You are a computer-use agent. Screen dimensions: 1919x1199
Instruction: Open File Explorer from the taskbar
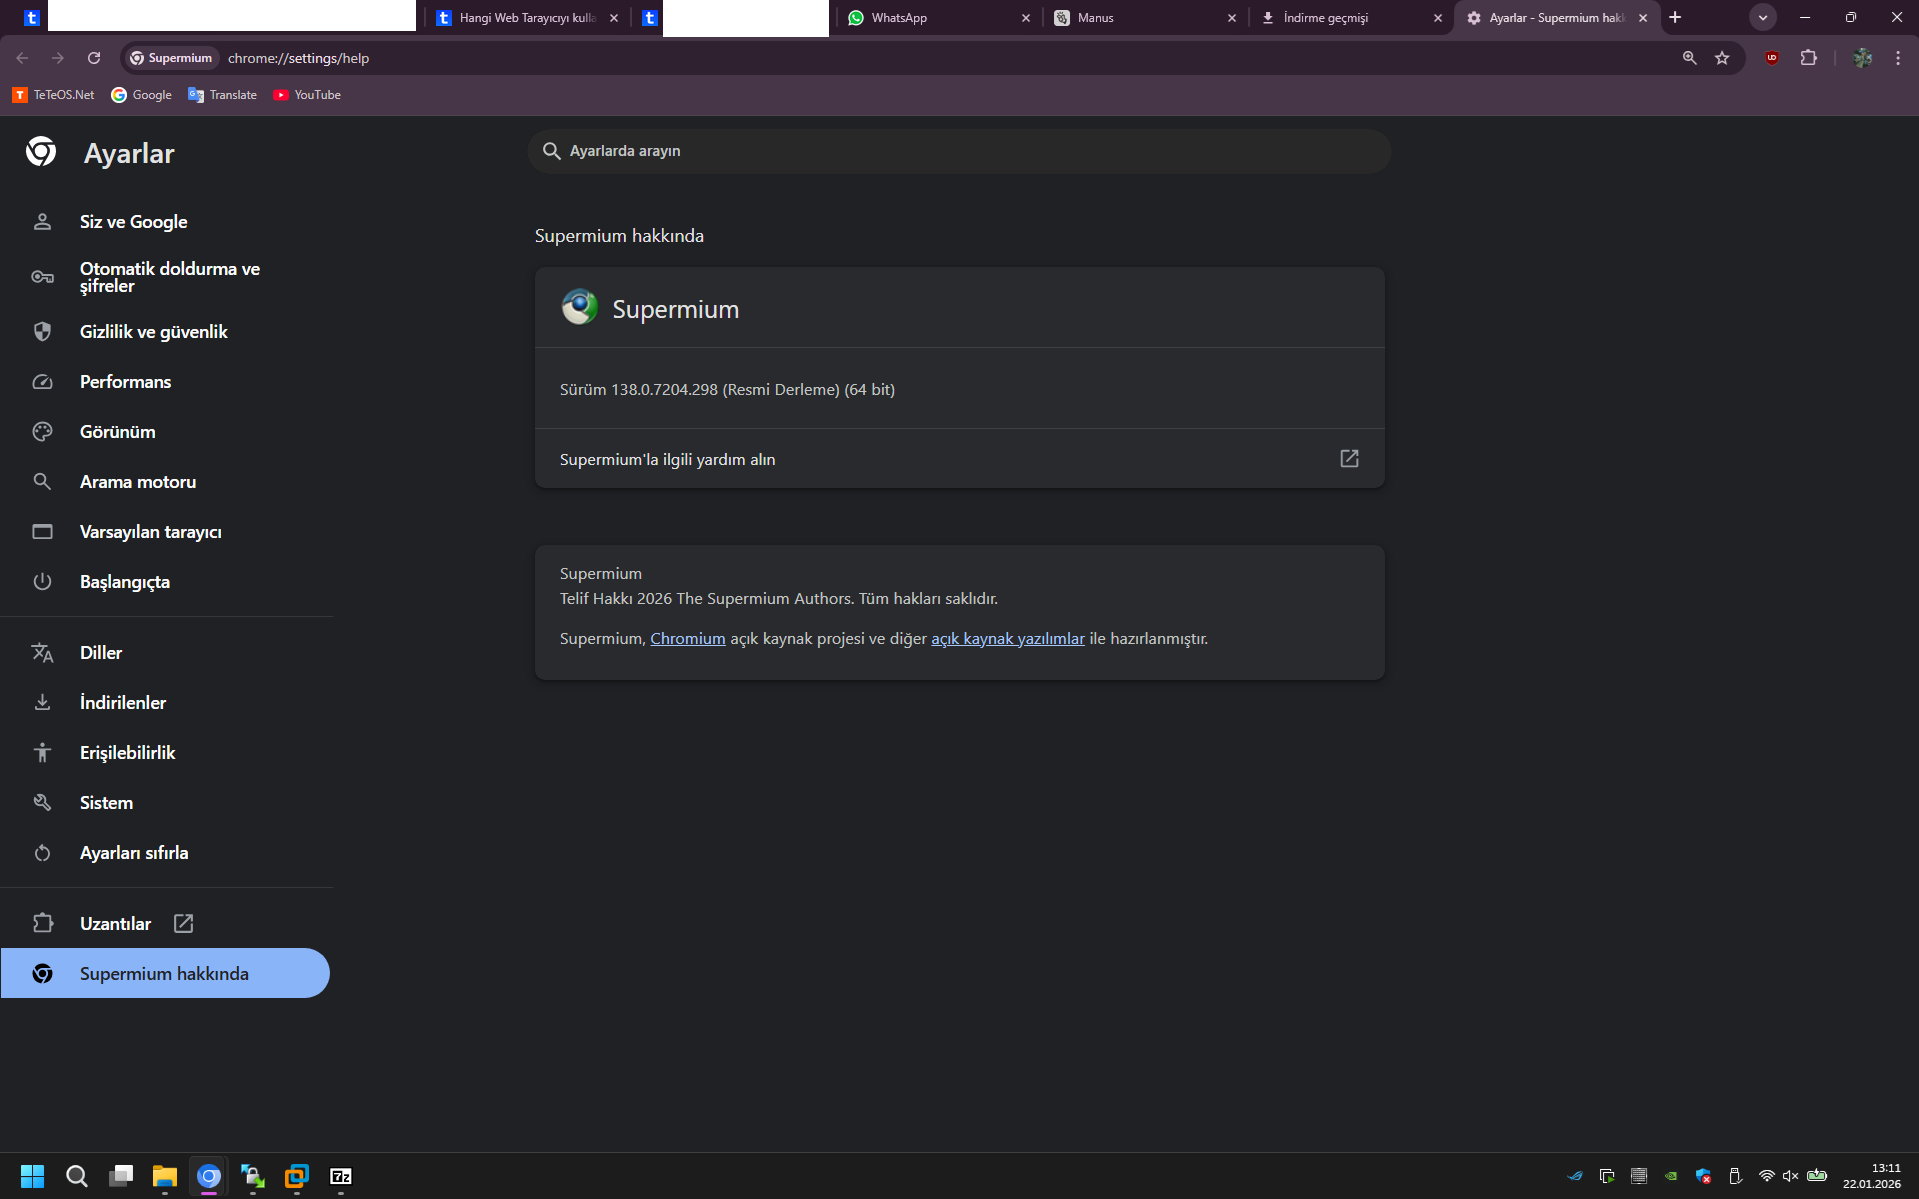pos(165,1176)
